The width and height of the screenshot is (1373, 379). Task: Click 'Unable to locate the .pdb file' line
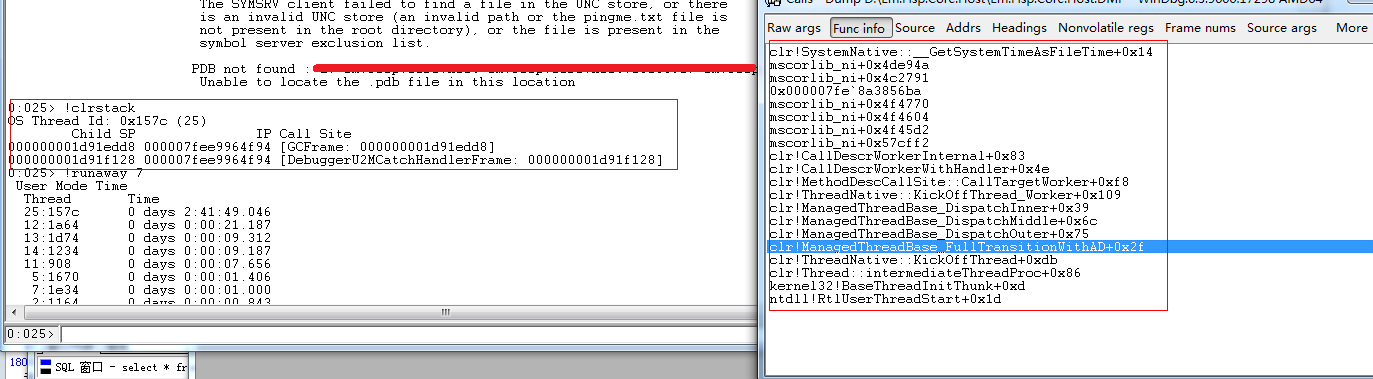click(387, 82)
